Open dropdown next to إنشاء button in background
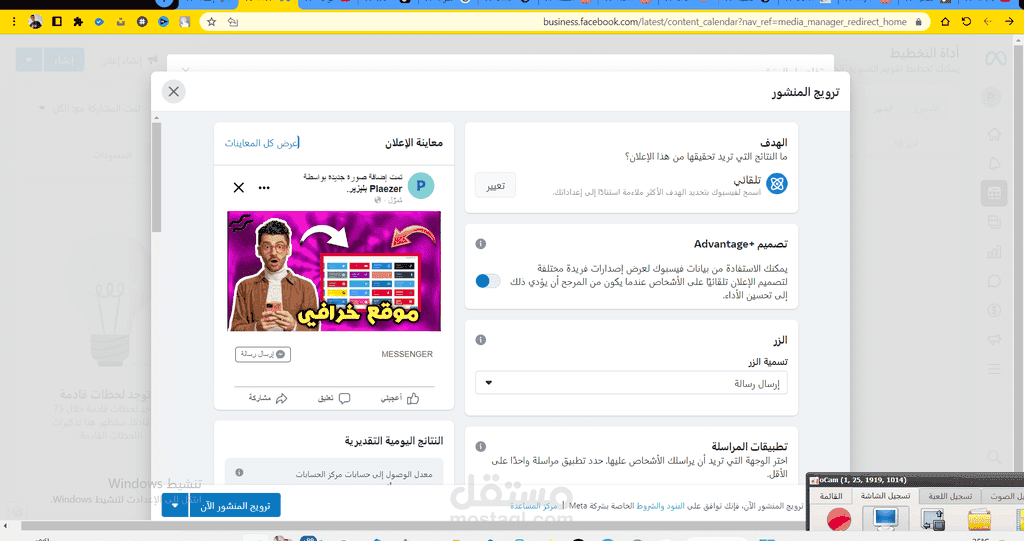This screenshot has width=1024, height=541. [x=29, y=60]
